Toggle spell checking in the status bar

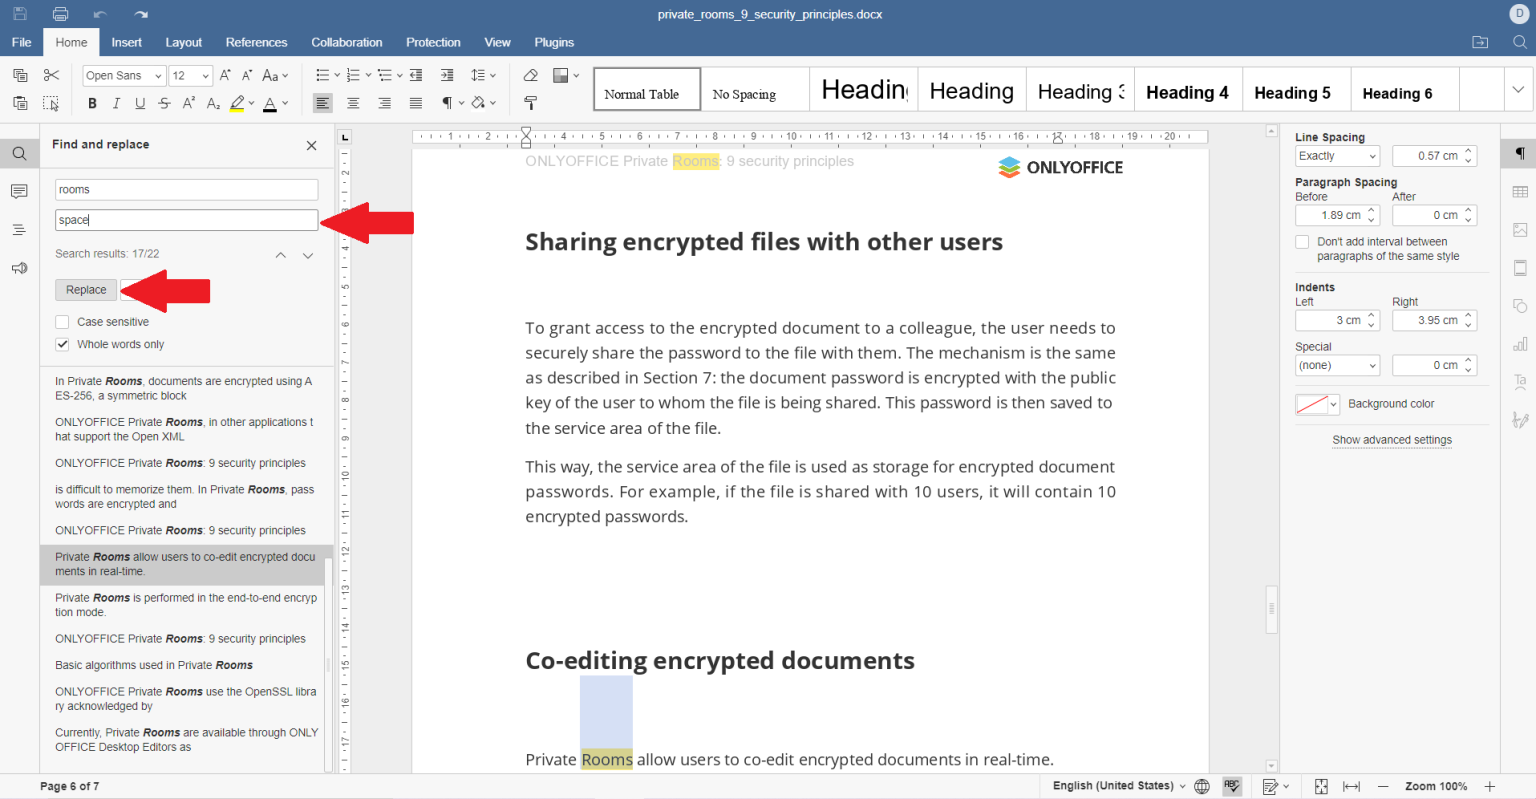(x=1232, y=786)
